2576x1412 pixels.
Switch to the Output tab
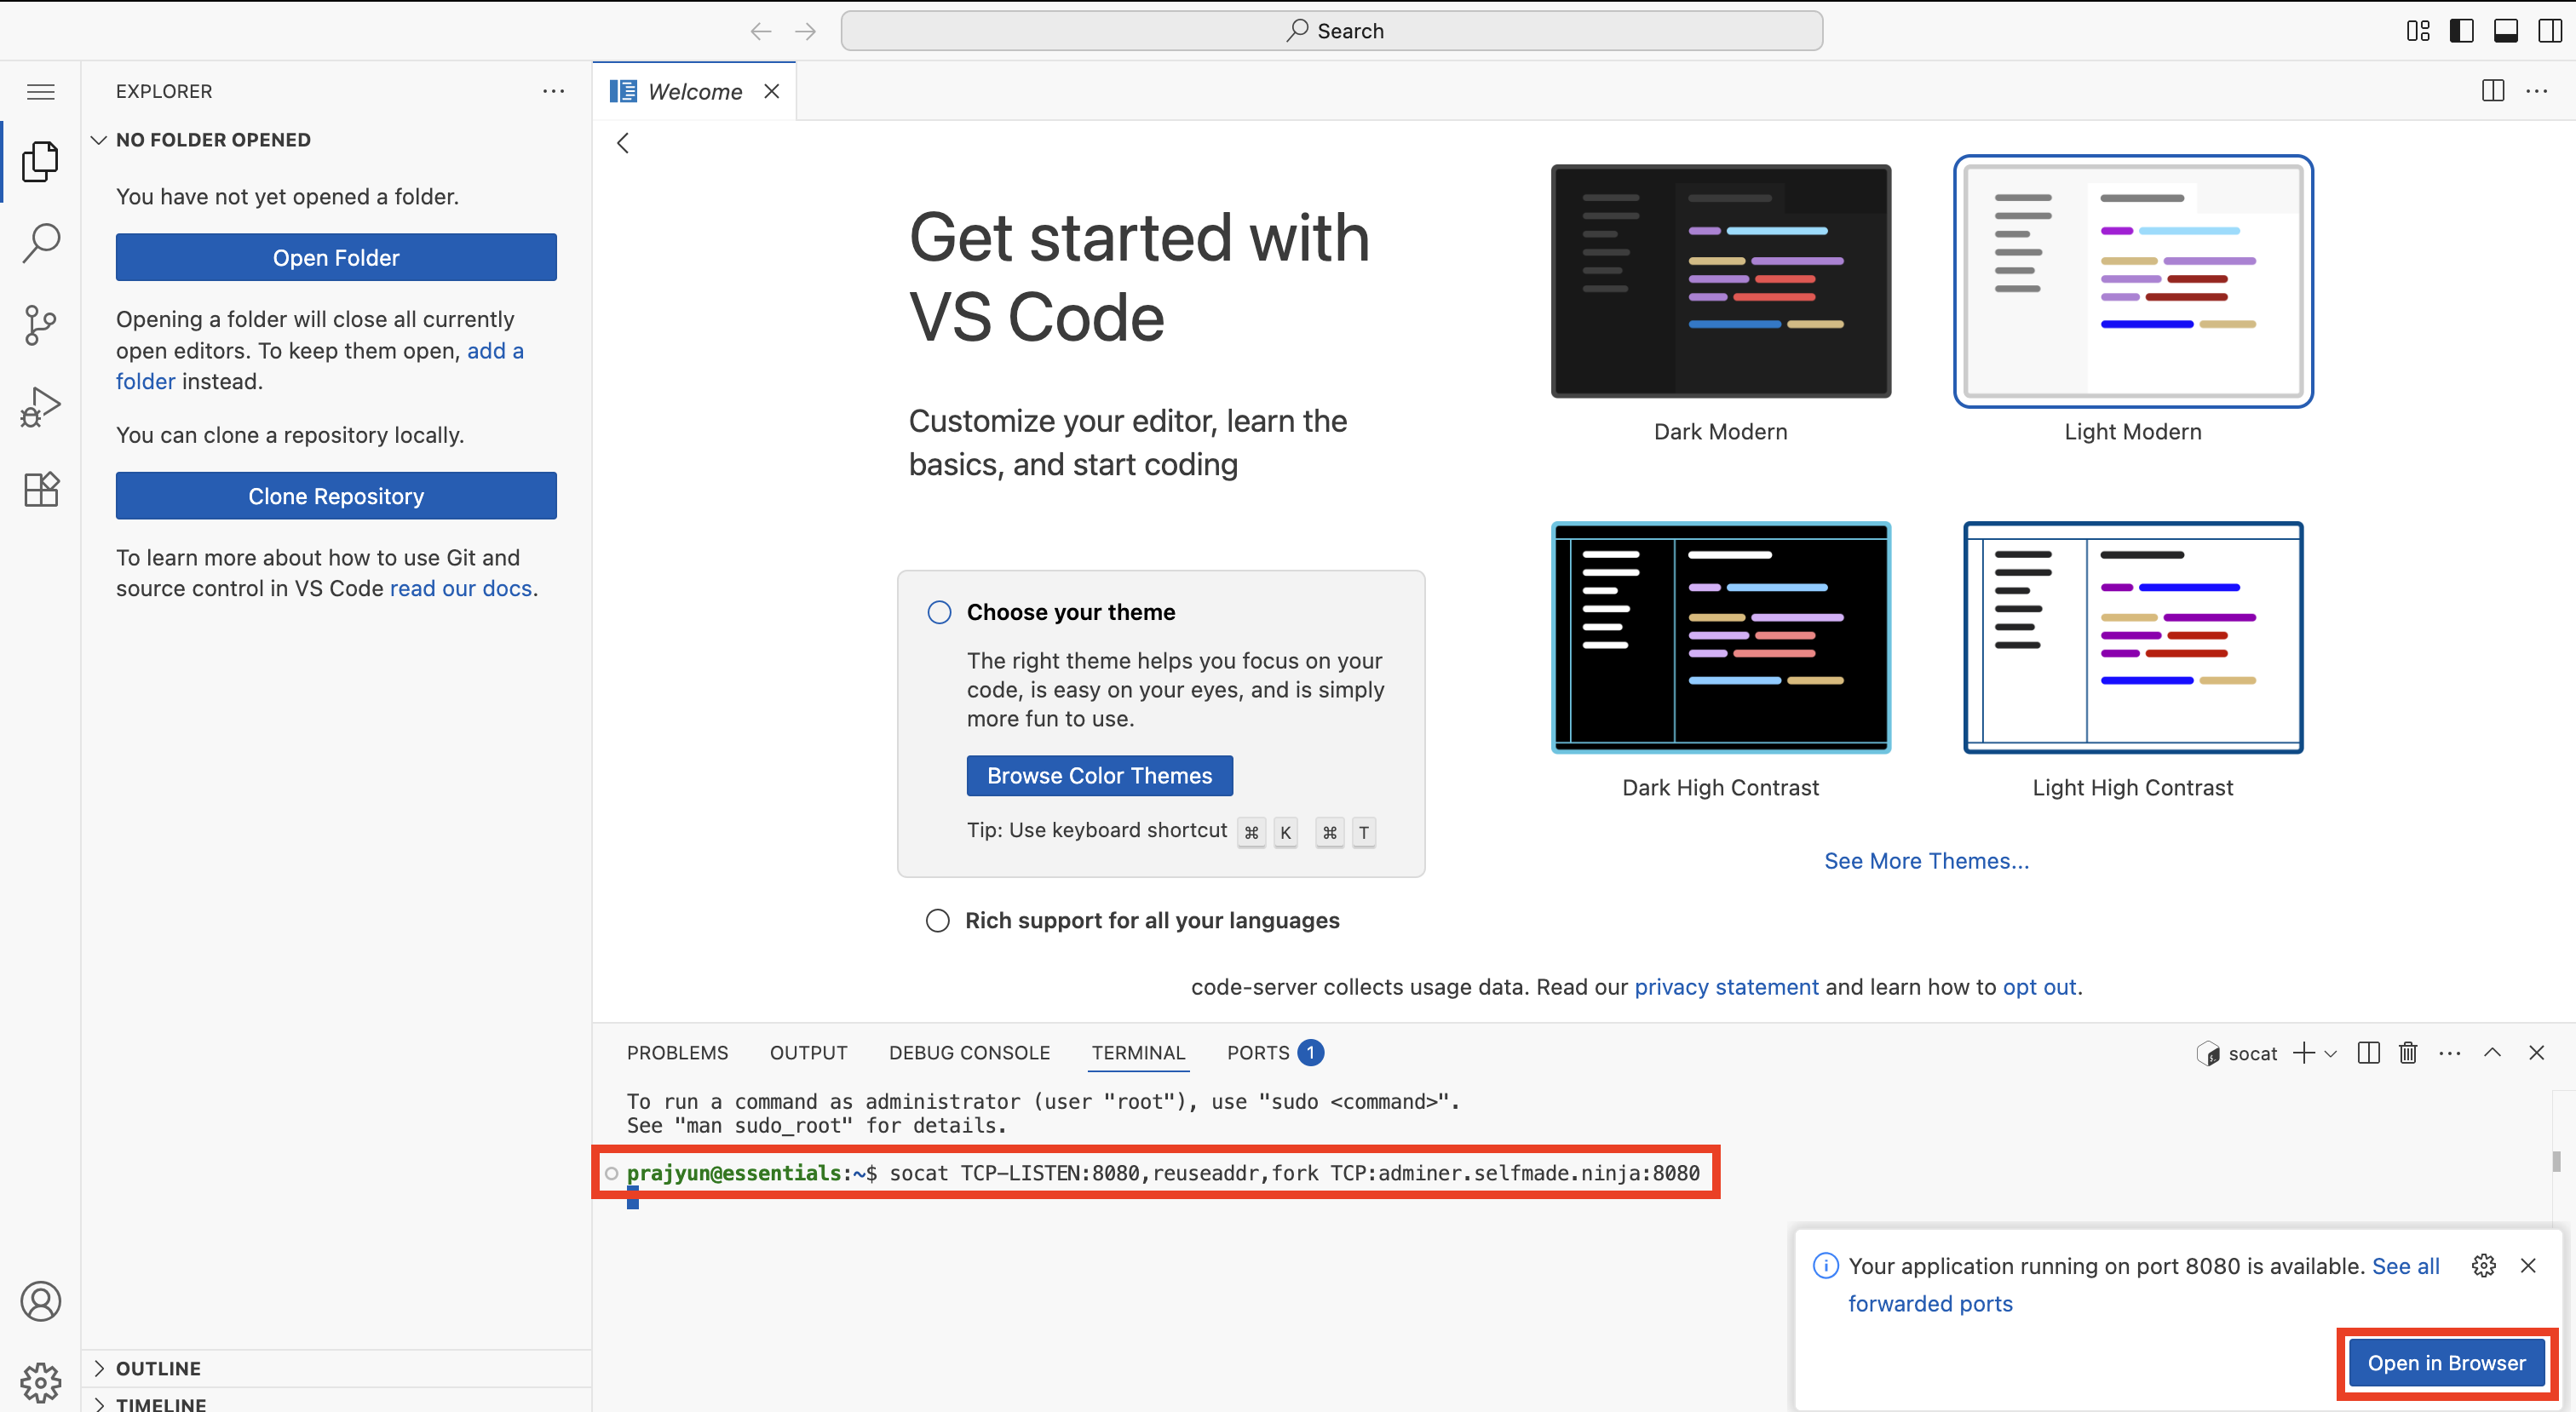[809, 1053]
